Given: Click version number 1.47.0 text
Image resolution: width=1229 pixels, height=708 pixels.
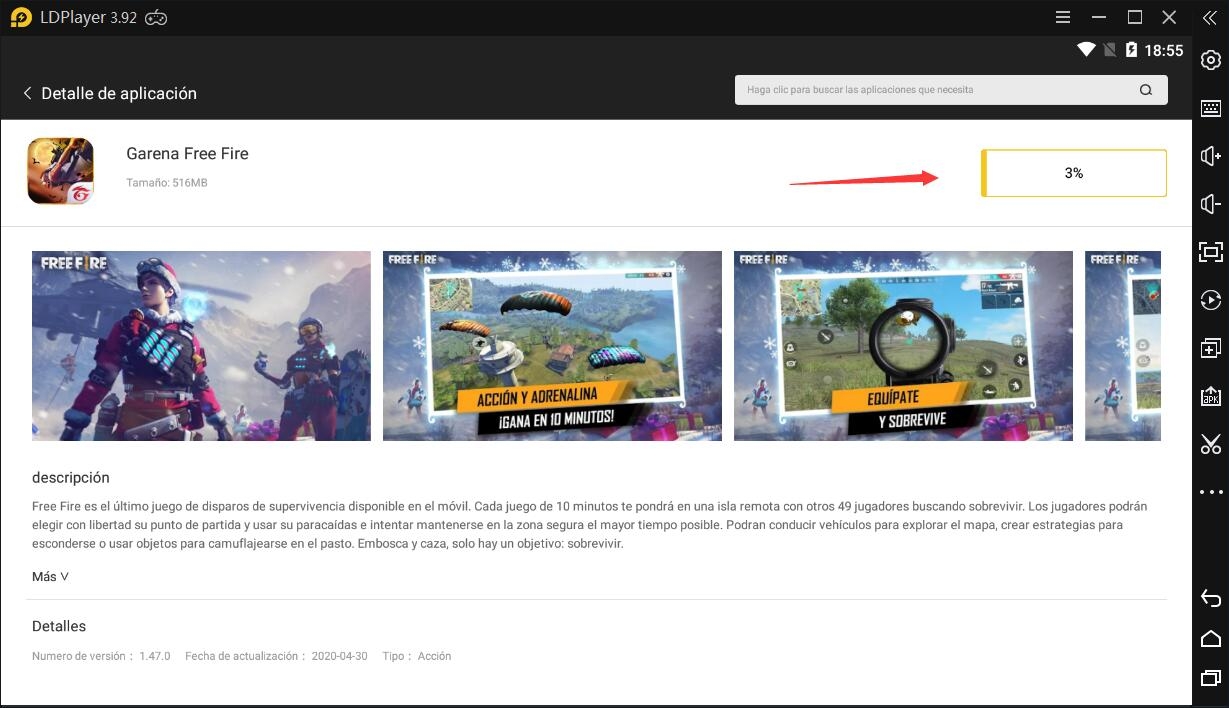Looking at the screenshot, I should click(x=155, y=656).
